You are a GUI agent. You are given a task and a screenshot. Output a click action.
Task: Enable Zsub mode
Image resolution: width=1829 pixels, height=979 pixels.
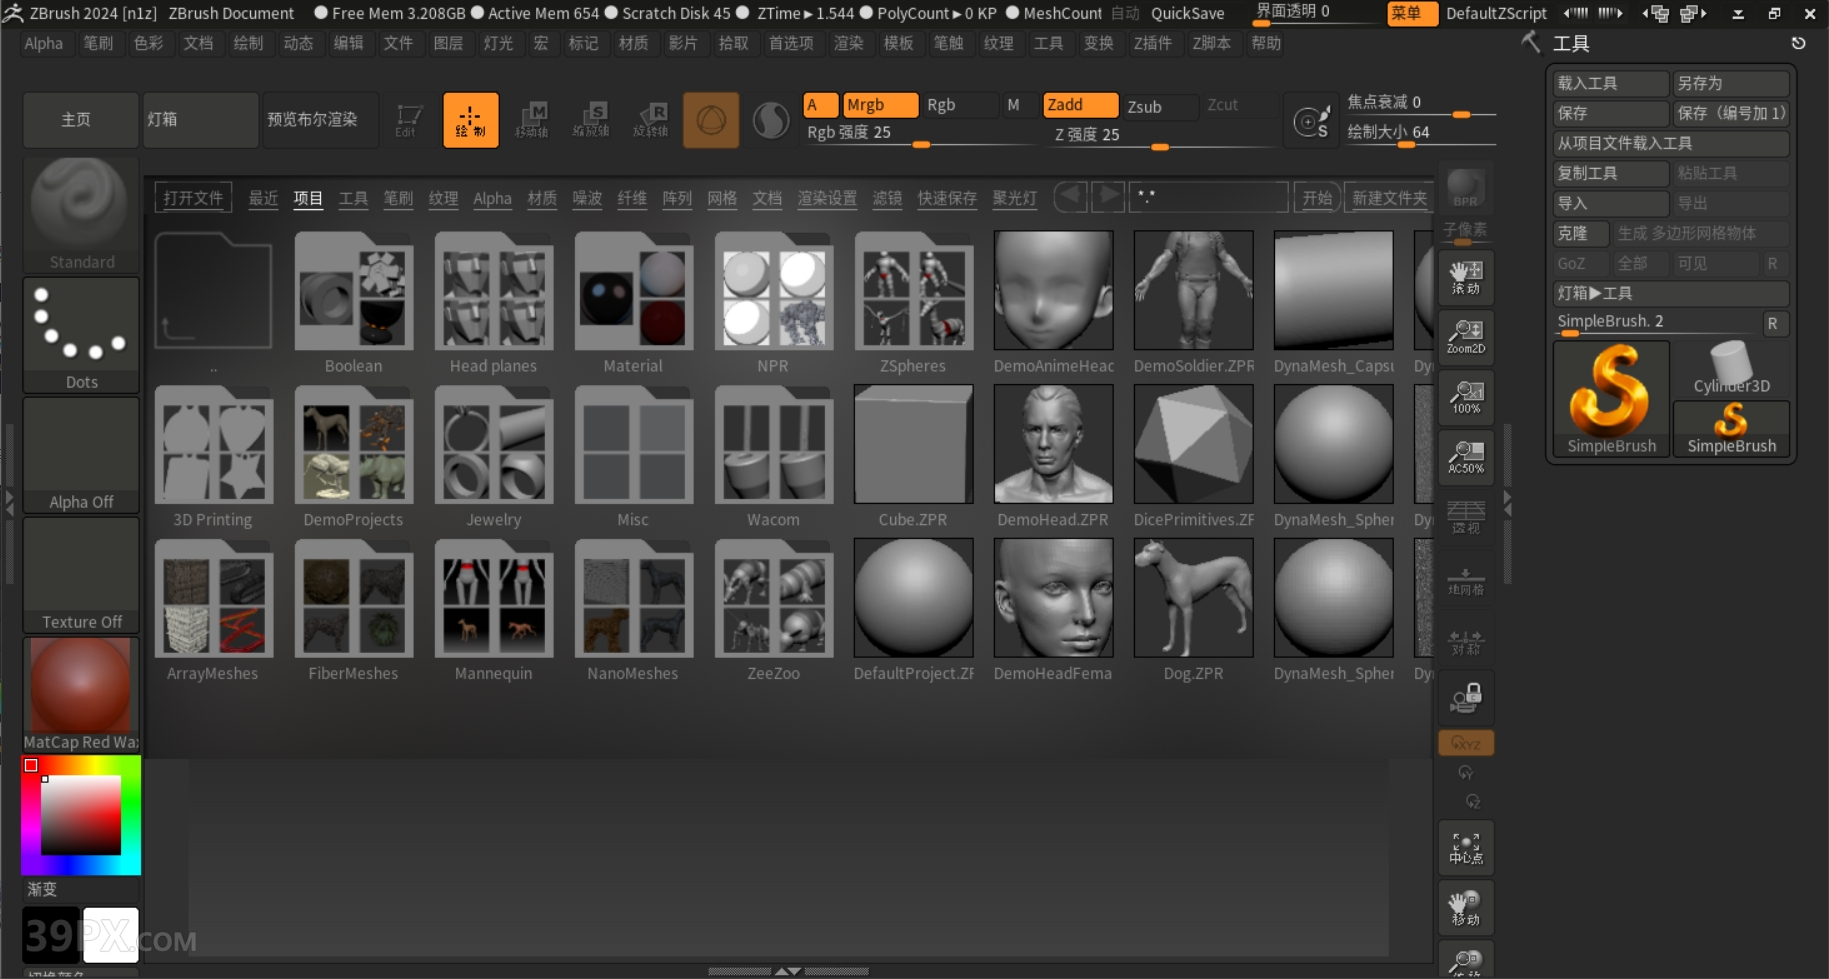(x=1160, y=106)
